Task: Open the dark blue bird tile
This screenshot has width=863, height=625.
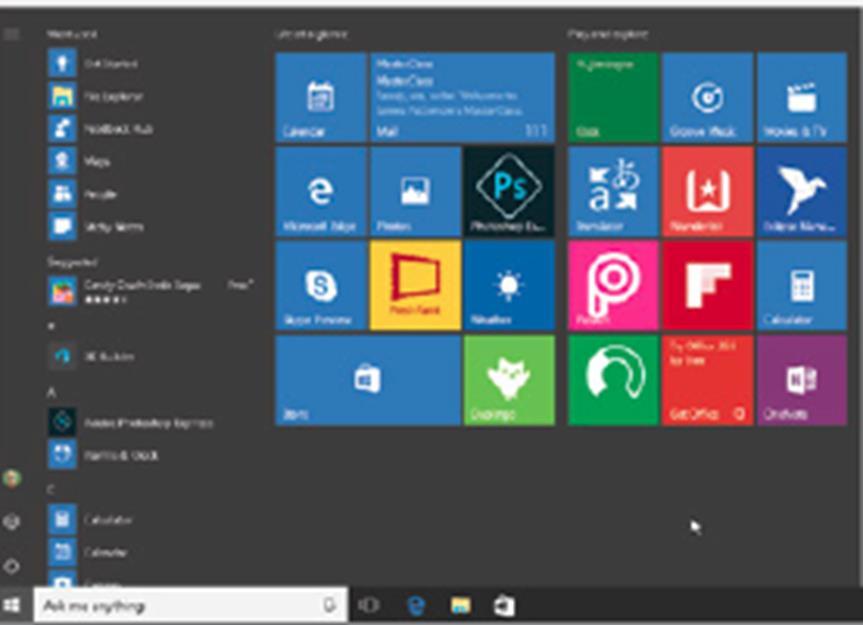Action: pyautogui.click(x=802, y=191)
